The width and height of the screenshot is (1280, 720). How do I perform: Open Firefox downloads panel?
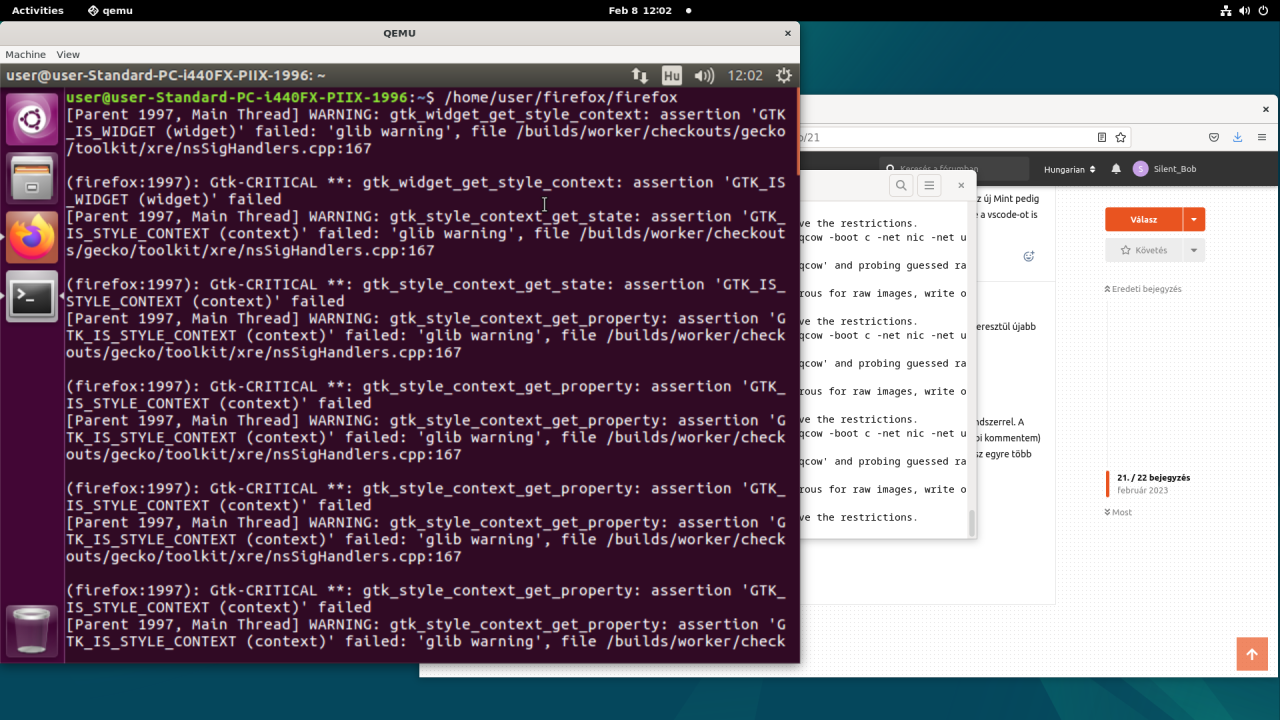click(x=1237, y=137)
